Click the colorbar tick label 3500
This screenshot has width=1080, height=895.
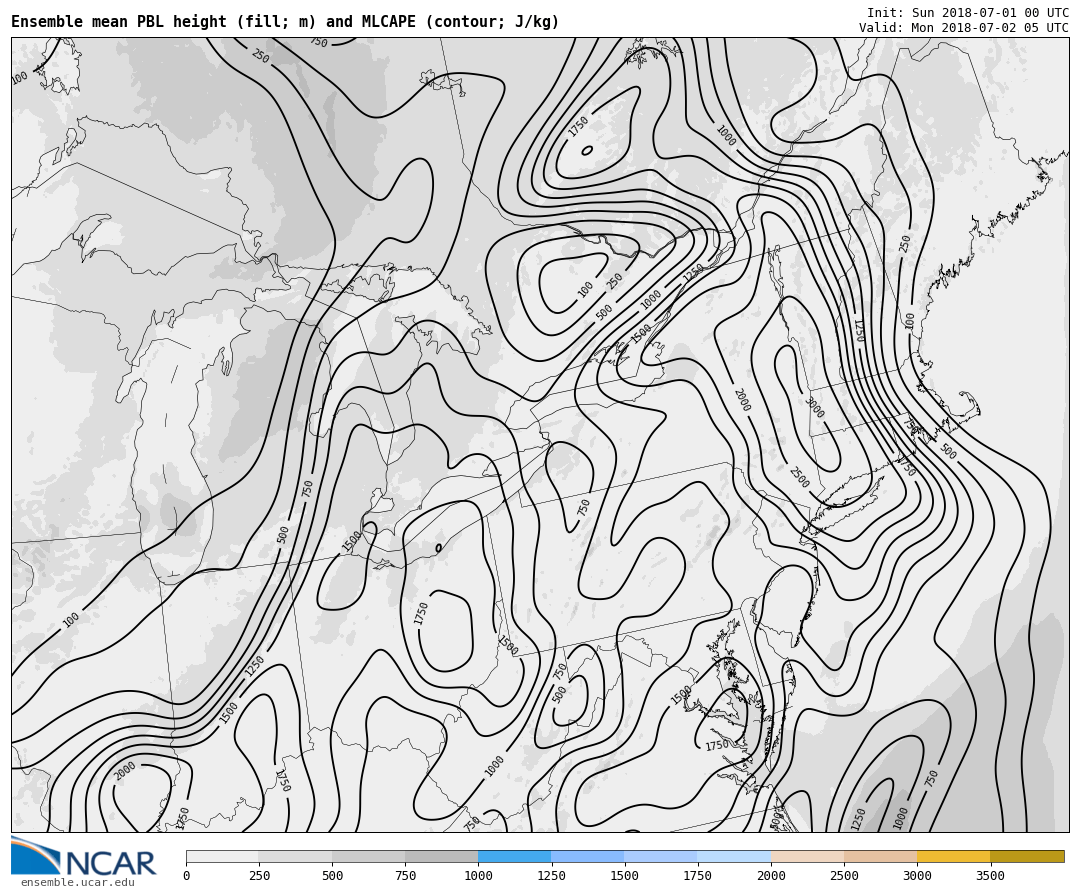(990, 876)
